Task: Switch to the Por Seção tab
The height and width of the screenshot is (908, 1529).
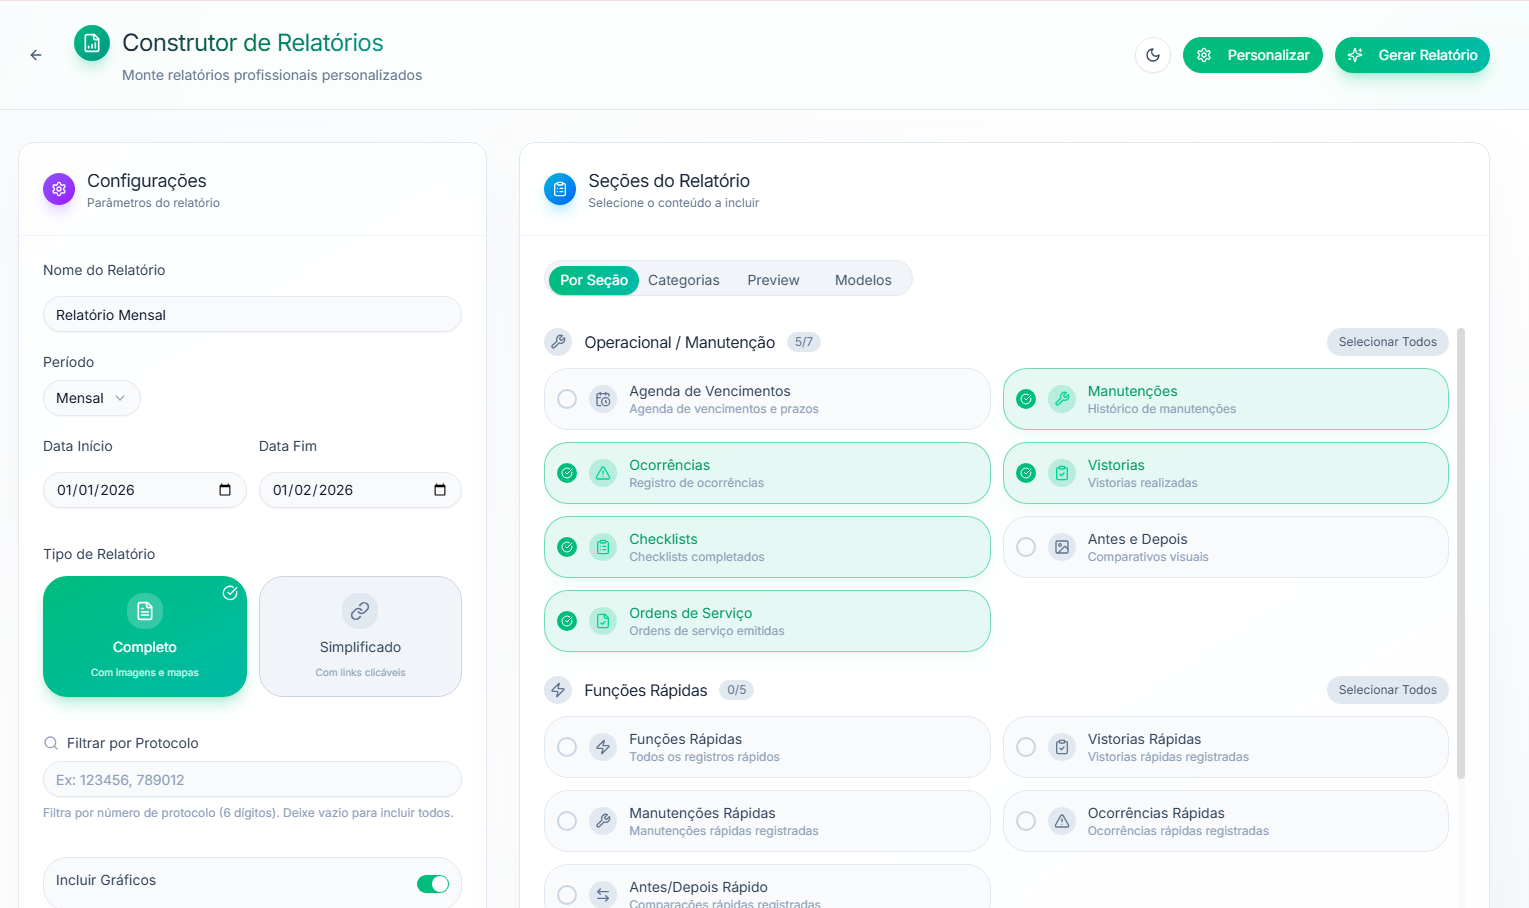Action: [594, 280]
